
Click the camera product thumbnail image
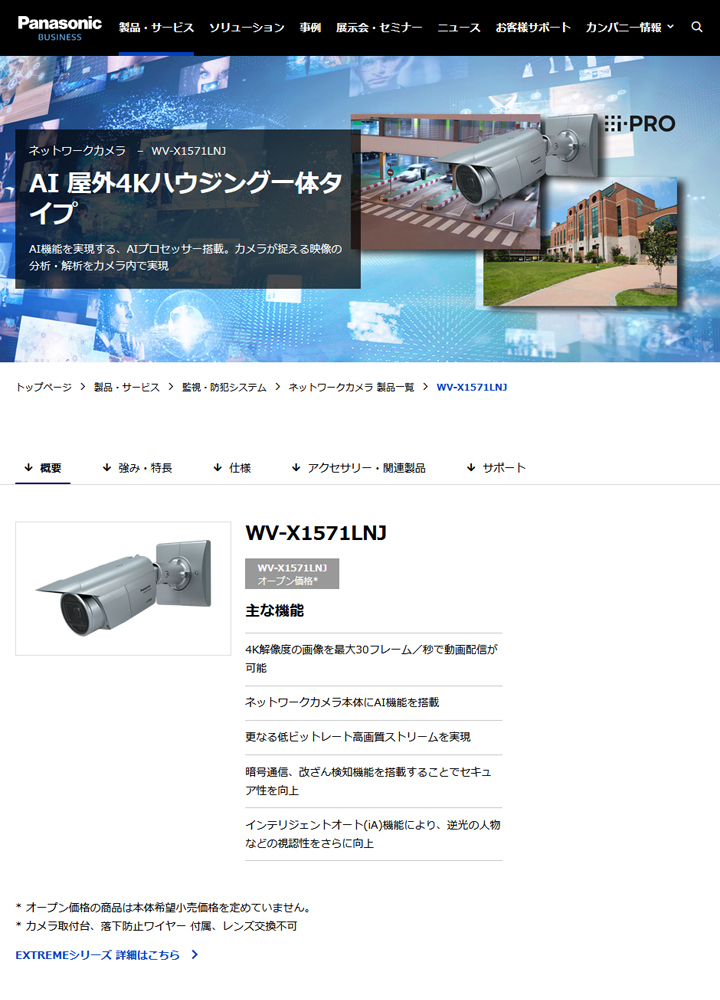(x=123, y=589)
